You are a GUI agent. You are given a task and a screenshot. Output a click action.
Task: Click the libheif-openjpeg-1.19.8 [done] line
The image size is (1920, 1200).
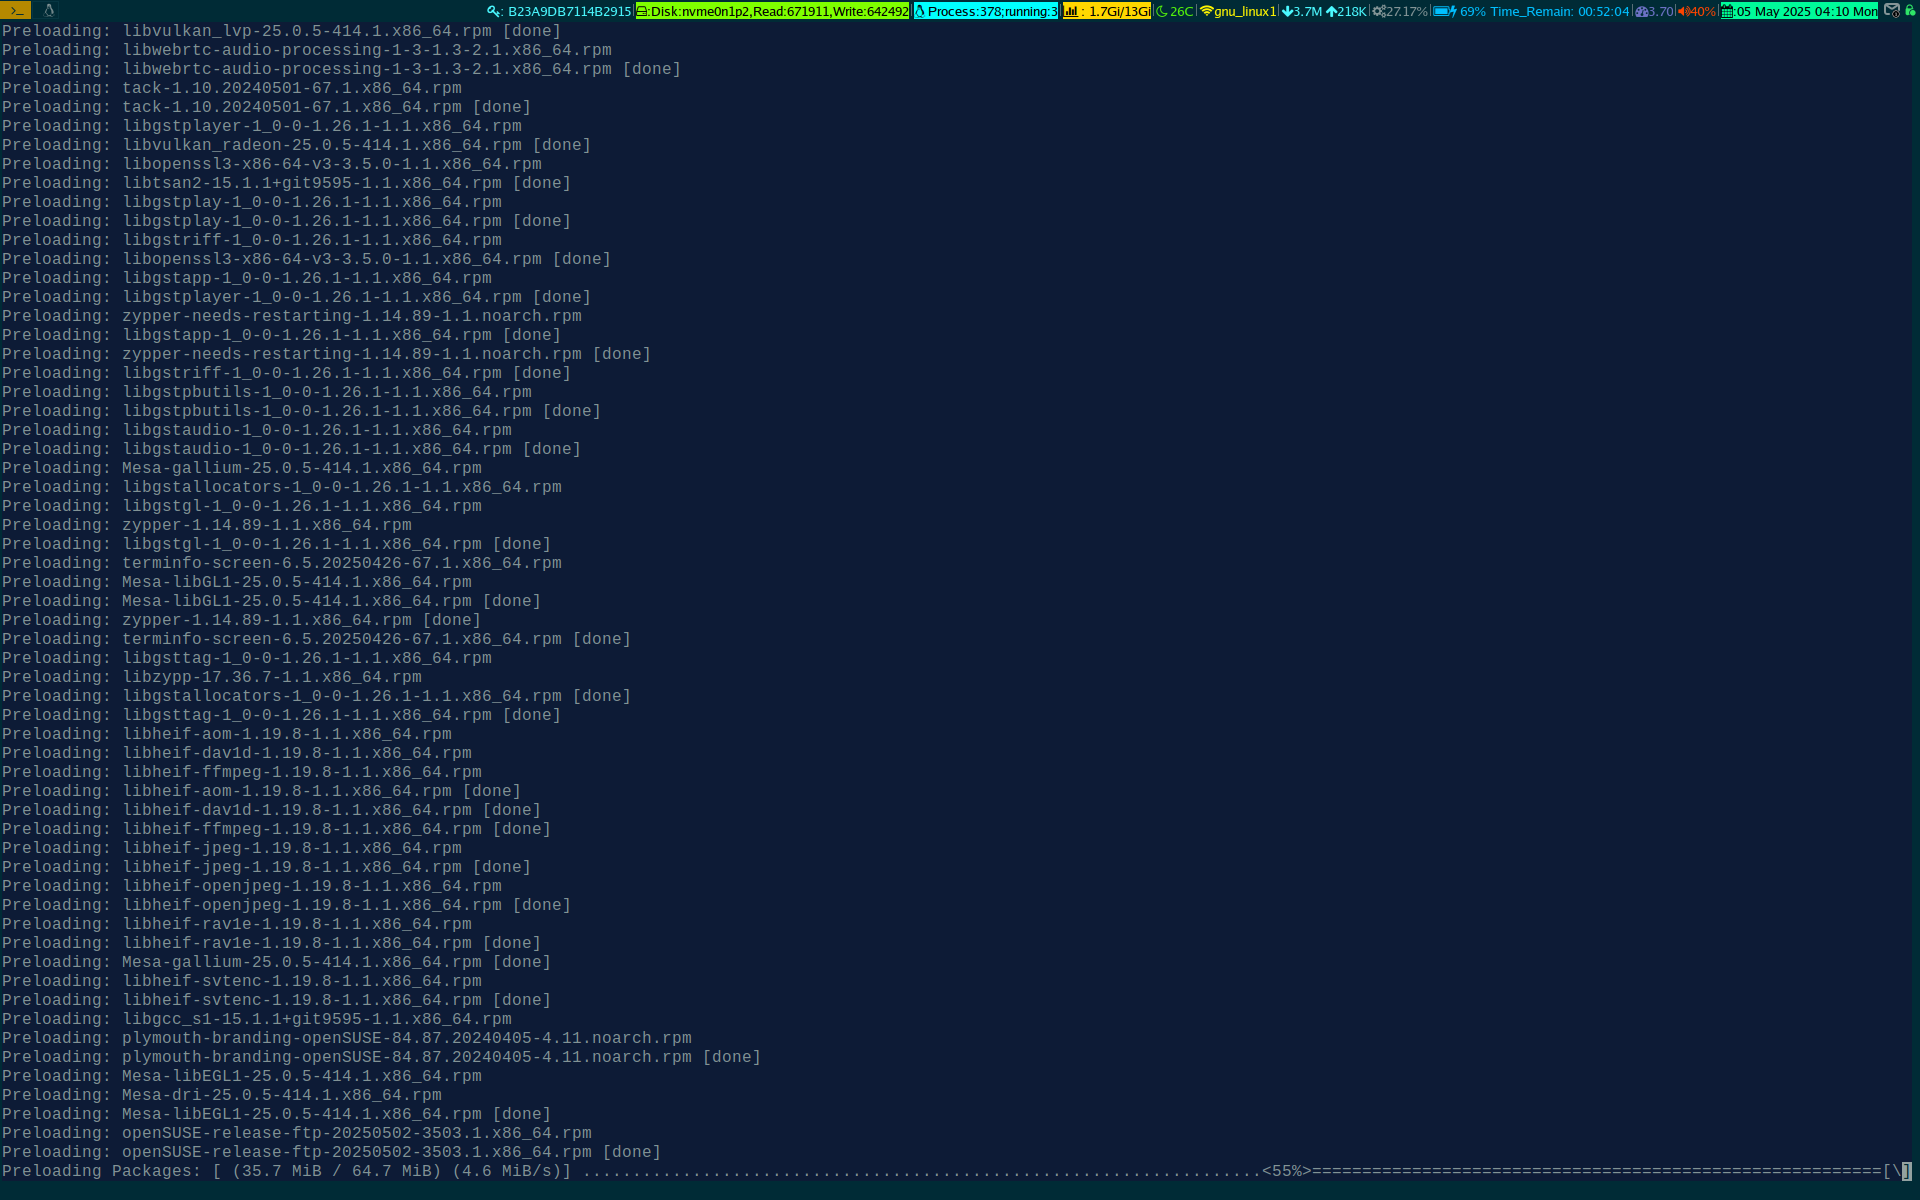(286, 905)
